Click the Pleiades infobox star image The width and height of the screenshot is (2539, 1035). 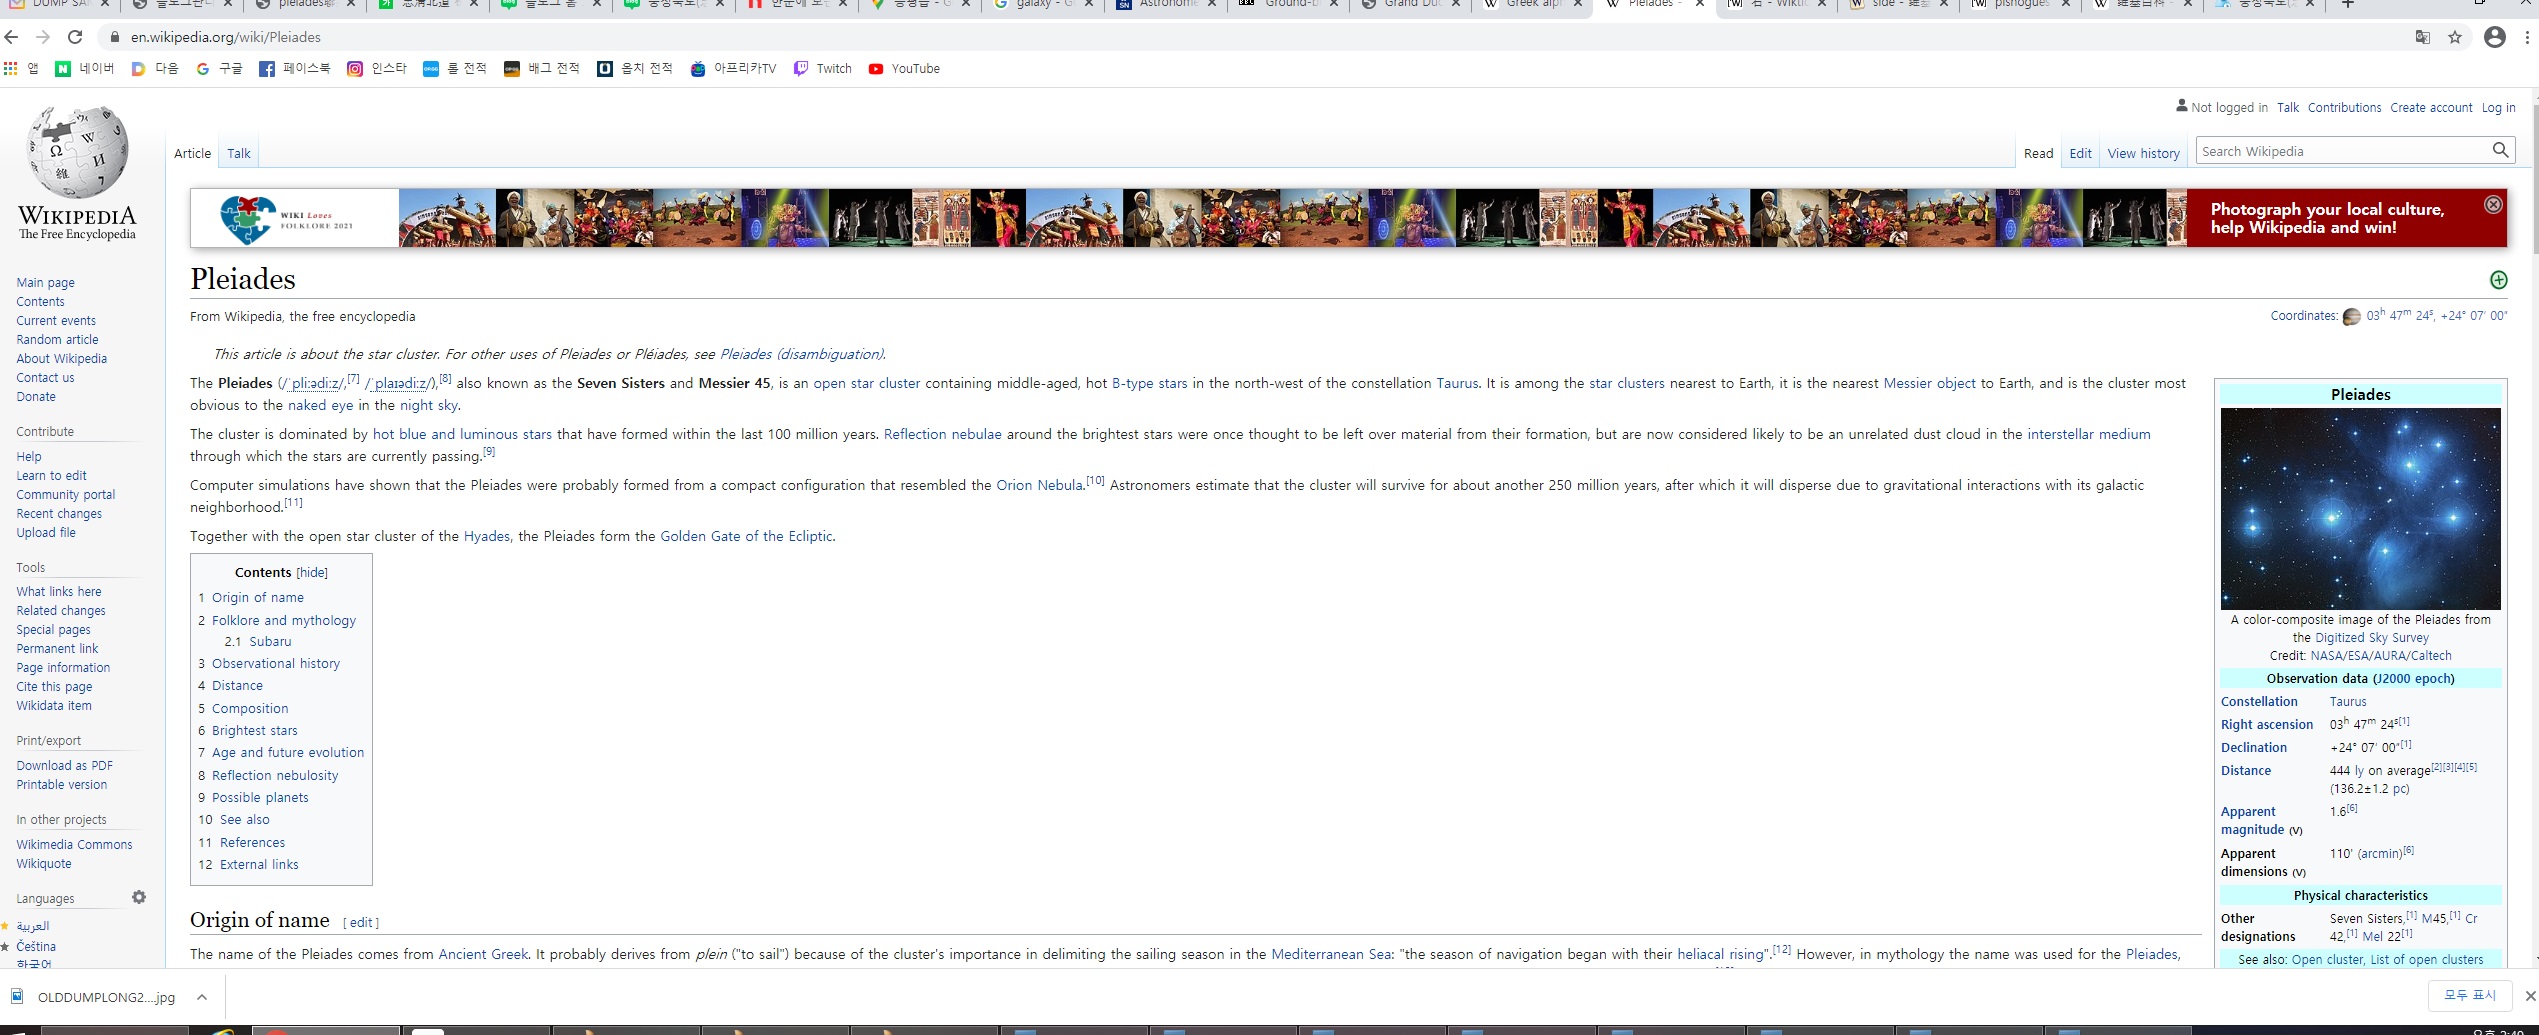2360,508
